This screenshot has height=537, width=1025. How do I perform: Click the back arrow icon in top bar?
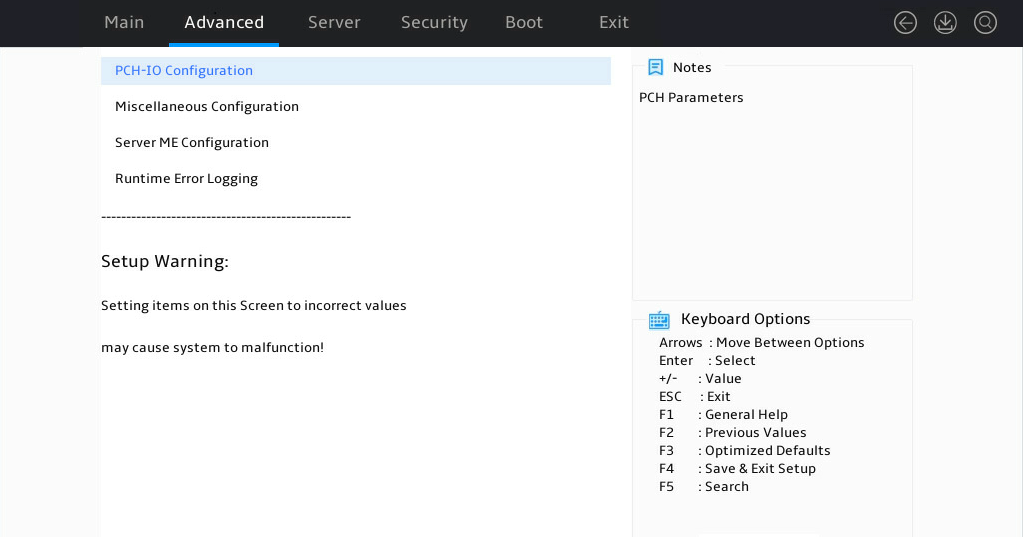905,23
